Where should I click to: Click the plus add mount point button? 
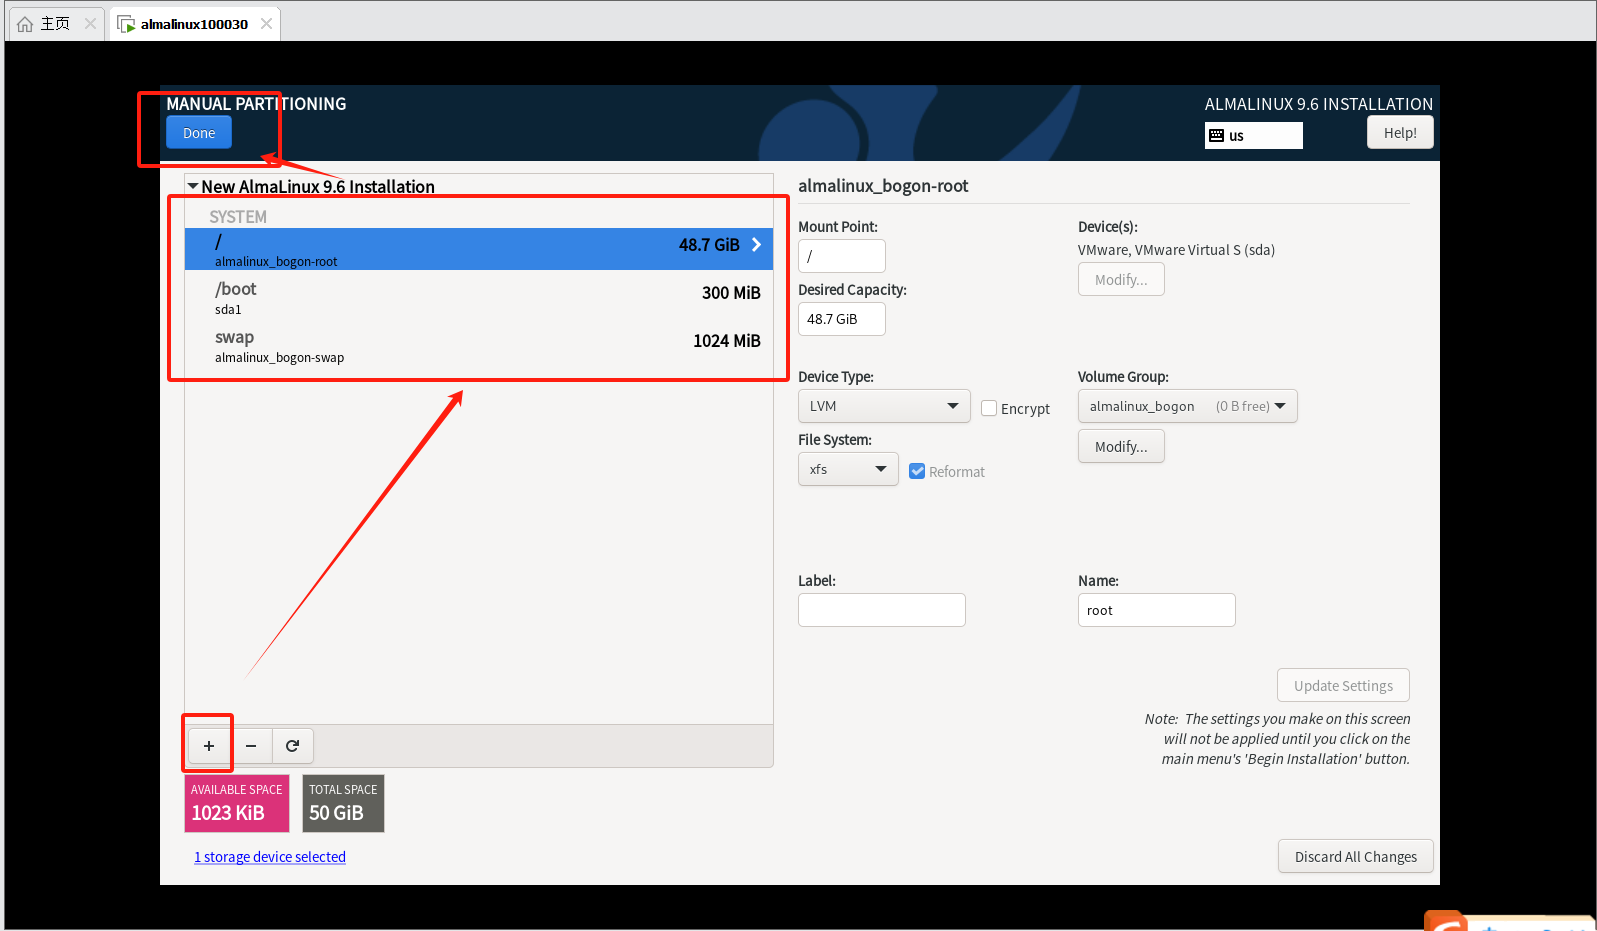209,746
